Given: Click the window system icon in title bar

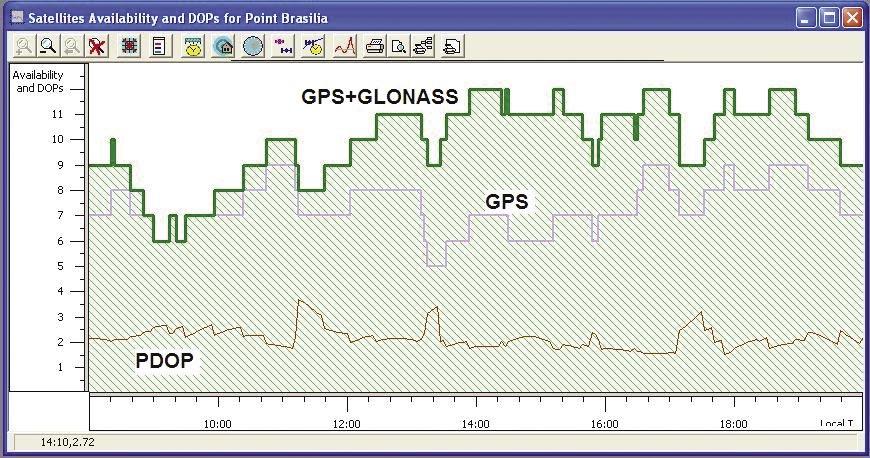Looking at the screenshot, I should pyautogui.click(x=18, y=17).
